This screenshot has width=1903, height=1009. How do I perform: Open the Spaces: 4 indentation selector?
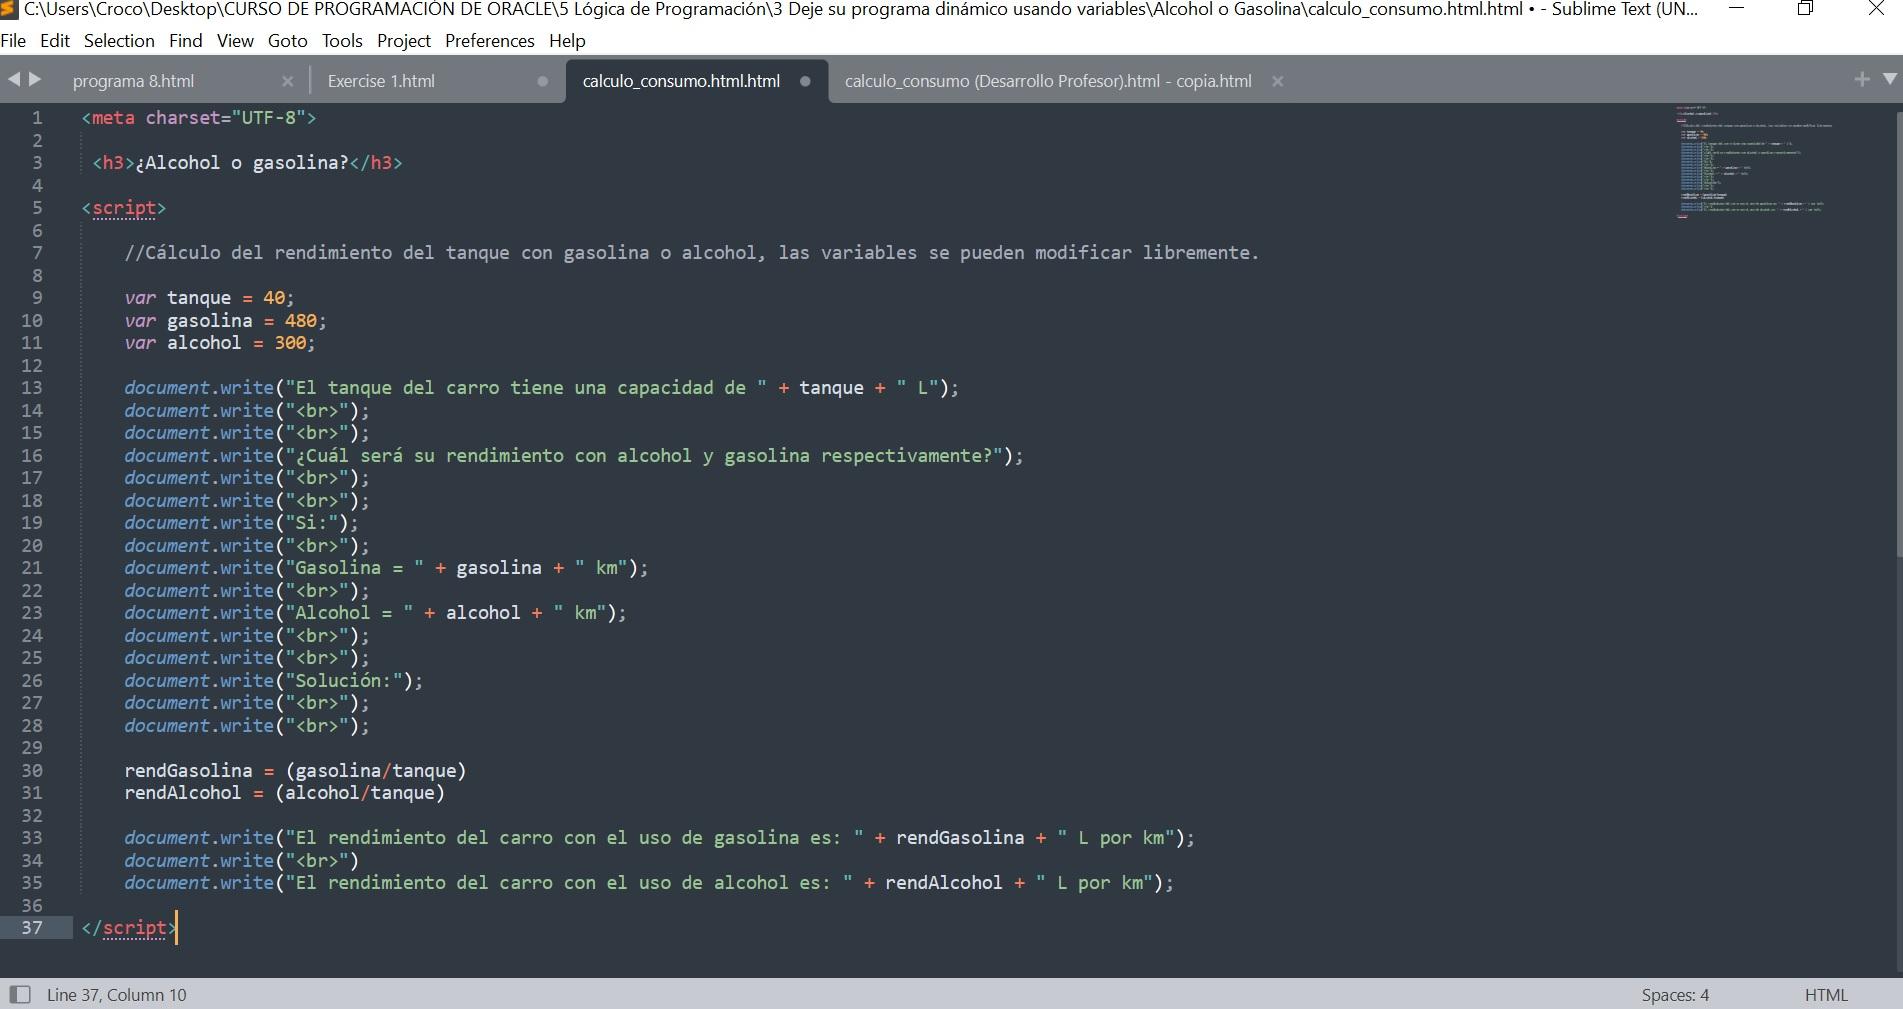tap(1675, 995)
